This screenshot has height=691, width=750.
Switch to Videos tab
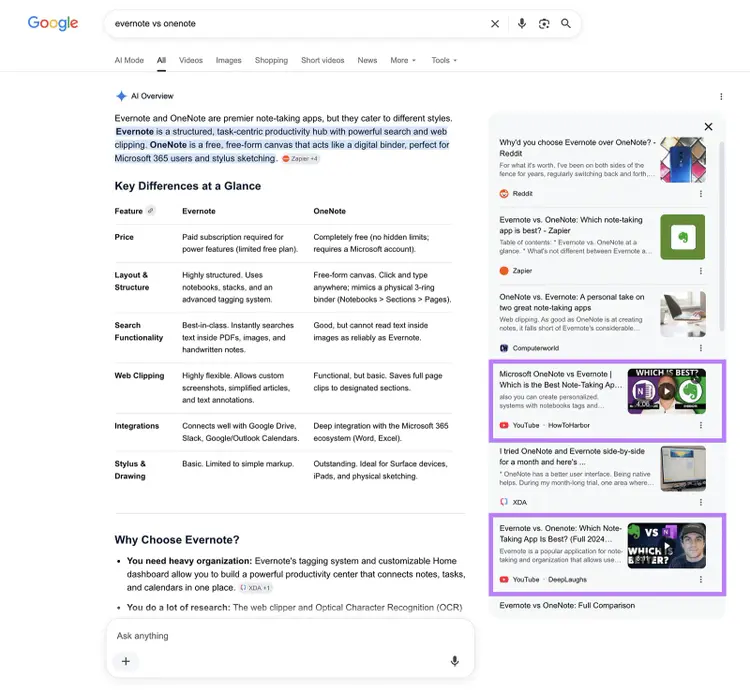point(191,60)
